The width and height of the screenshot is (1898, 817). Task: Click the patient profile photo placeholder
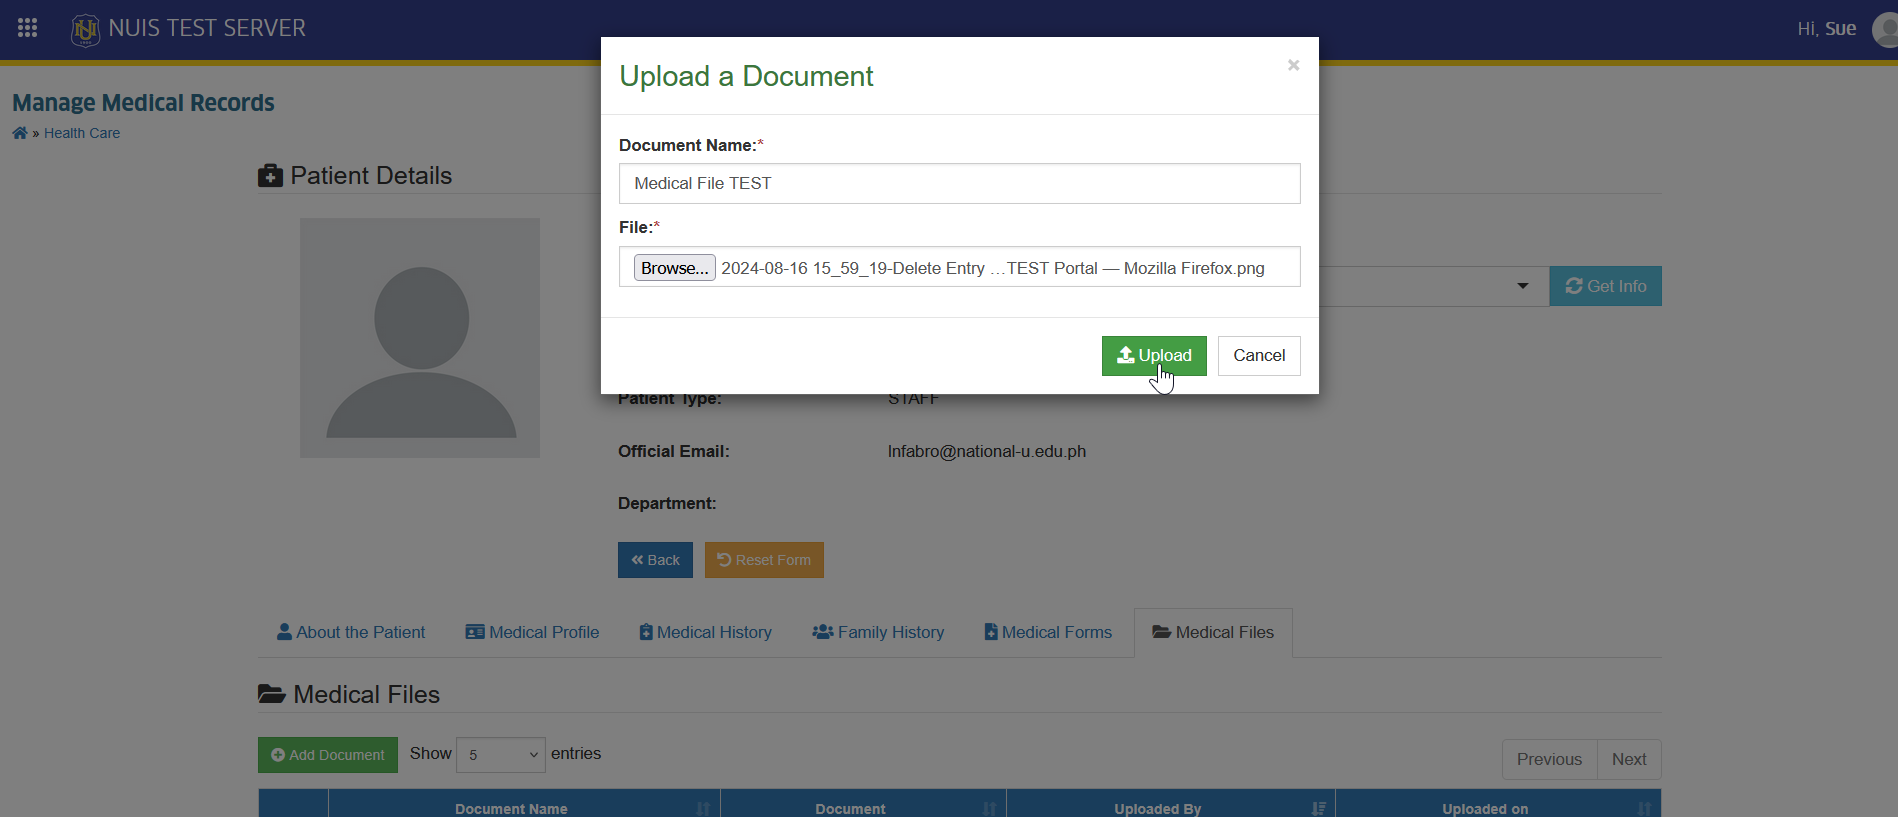pyautogui.click(x=420, y=338)
